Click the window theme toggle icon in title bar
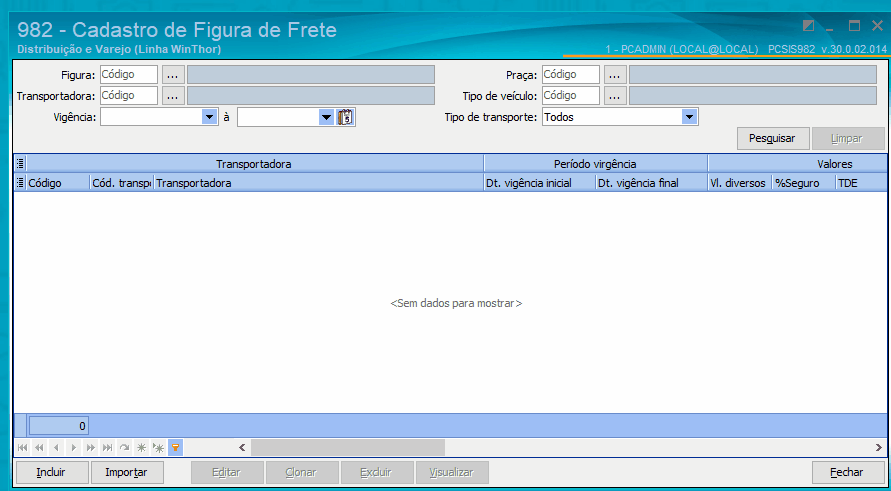The height and width of the screenshot is (491, 891). click(808, 26)
